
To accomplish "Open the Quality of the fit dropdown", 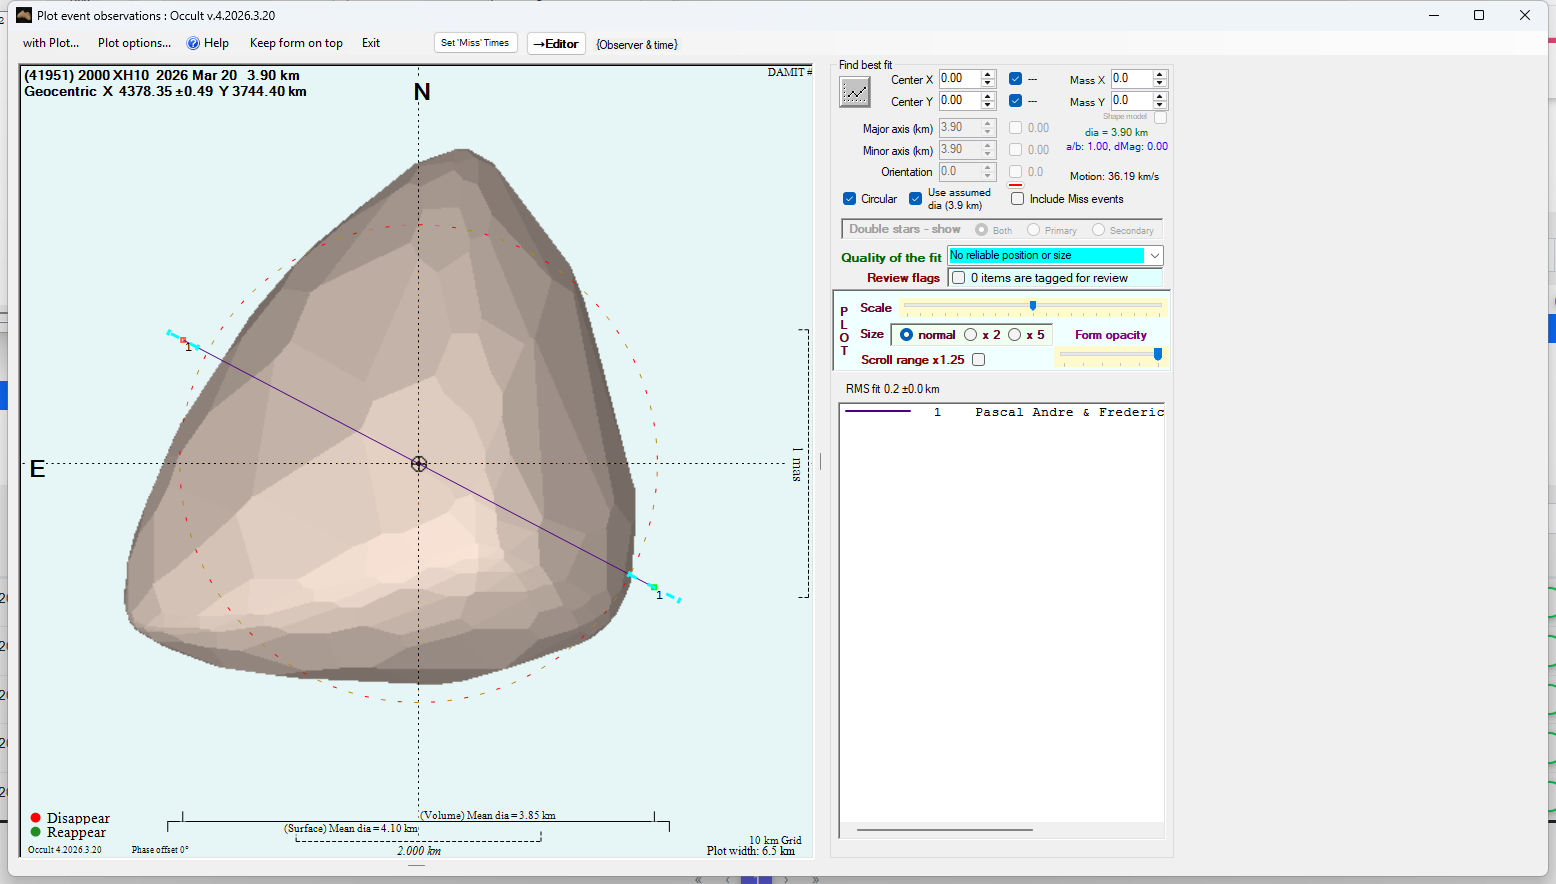I will (x=1154, y=256).
